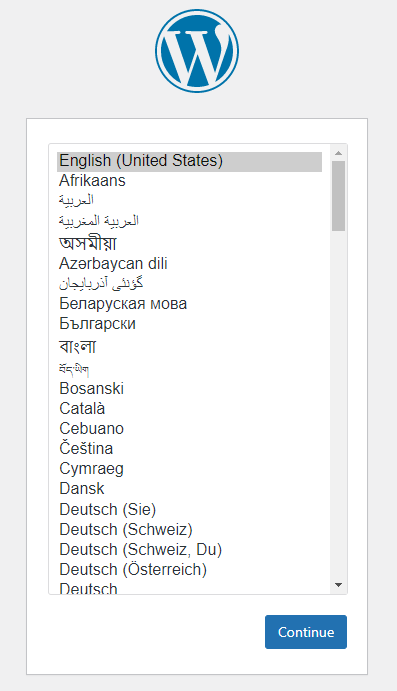Viewport: 397px width, 691px height.
Task: Choose Български language option
Action: tap(189, 324)
